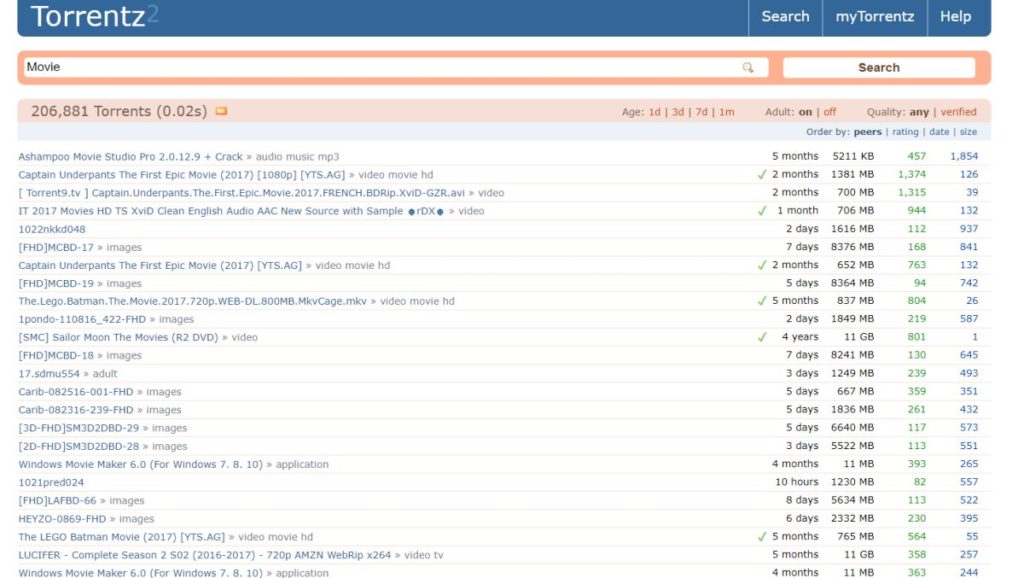Sort results by date

coord(939,131)
